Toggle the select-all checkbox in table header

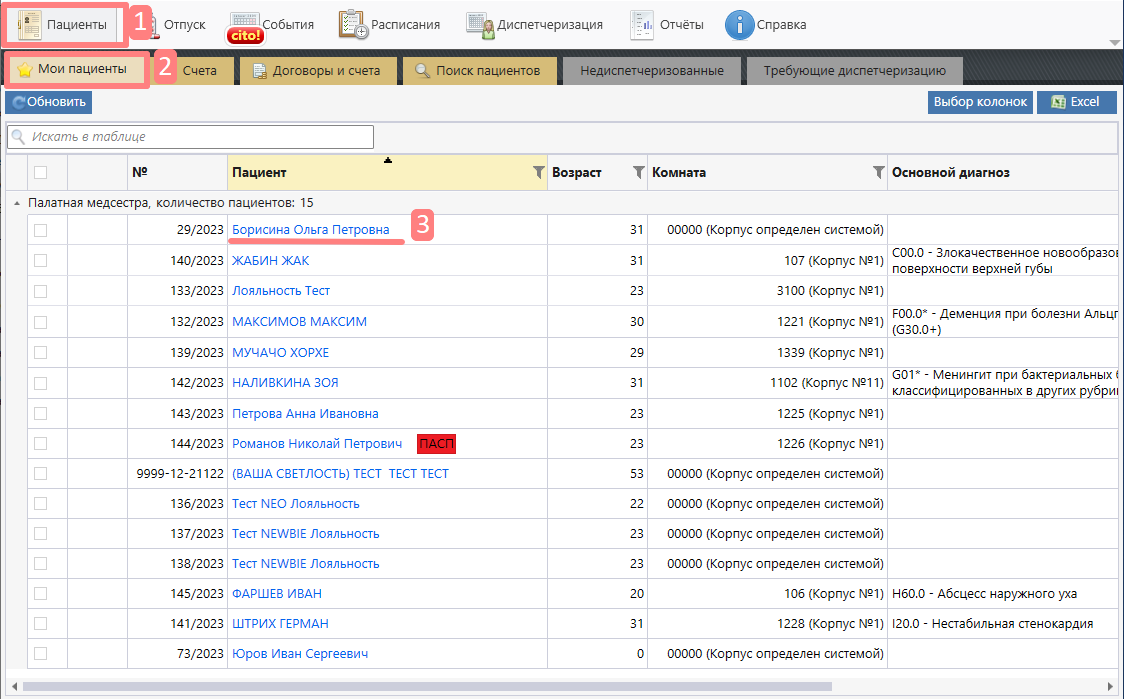click(40, 172)
